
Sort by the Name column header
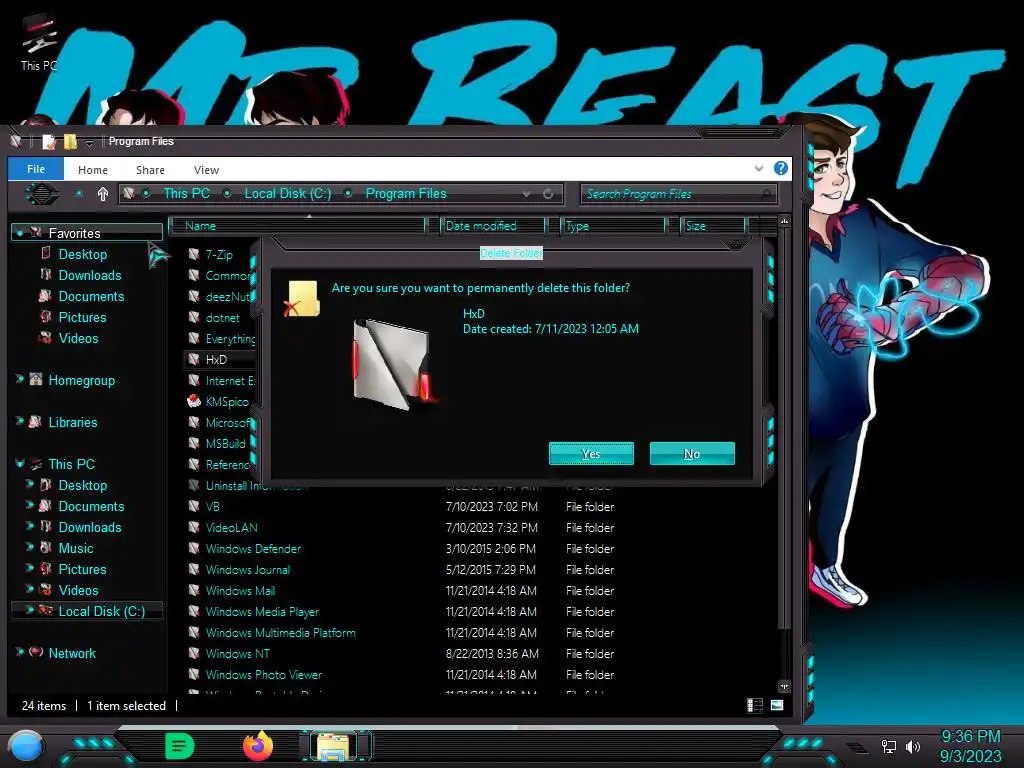tap(298, 225)
